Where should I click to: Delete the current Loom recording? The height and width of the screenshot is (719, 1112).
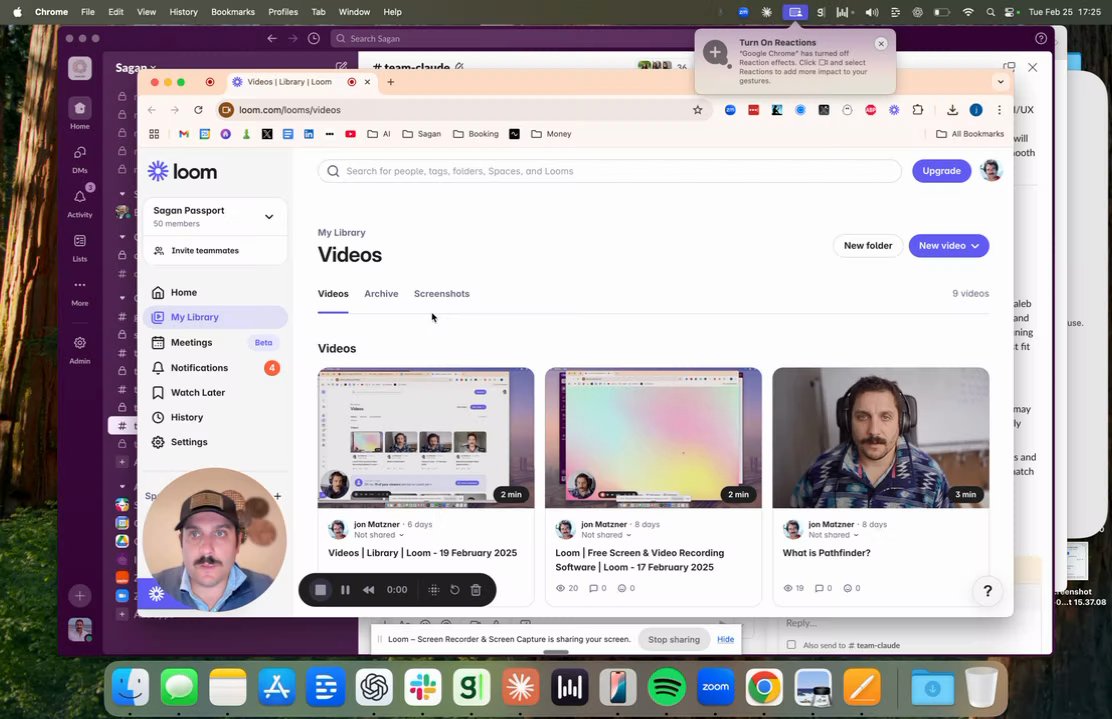pyautogui.click(x=476, y=590)
